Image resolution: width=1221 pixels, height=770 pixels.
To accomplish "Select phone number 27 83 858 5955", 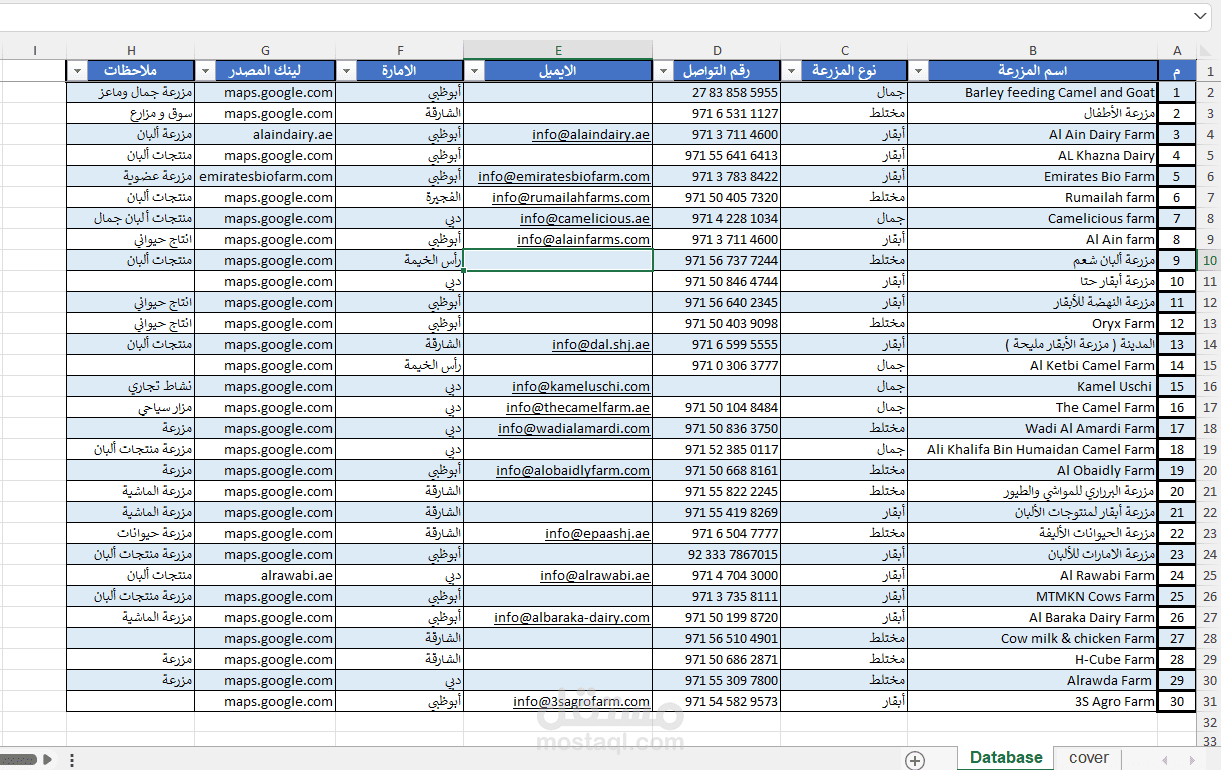I will [x=717, y=92].
